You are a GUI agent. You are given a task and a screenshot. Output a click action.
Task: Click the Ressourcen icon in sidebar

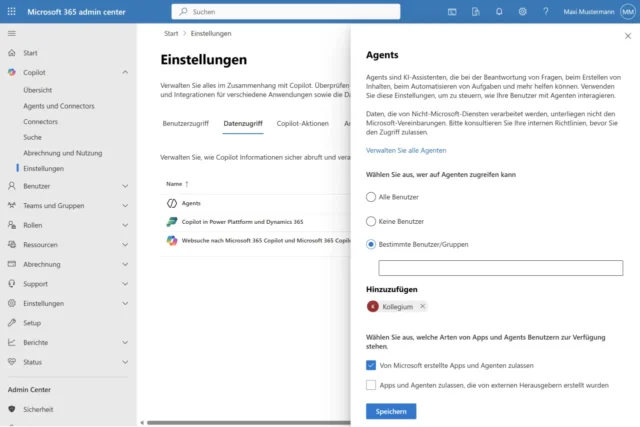pos(12,245)
